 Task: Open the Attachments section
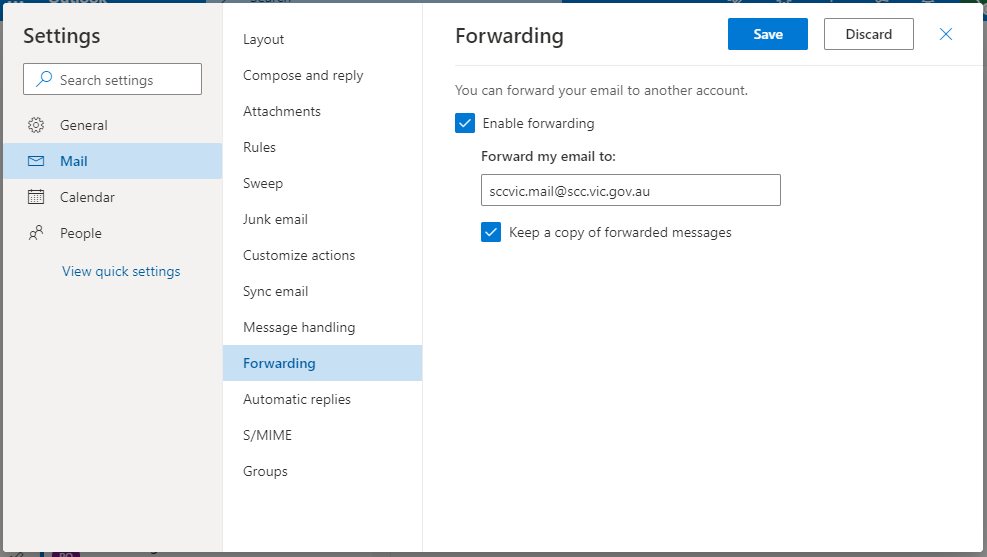point(282,111)
